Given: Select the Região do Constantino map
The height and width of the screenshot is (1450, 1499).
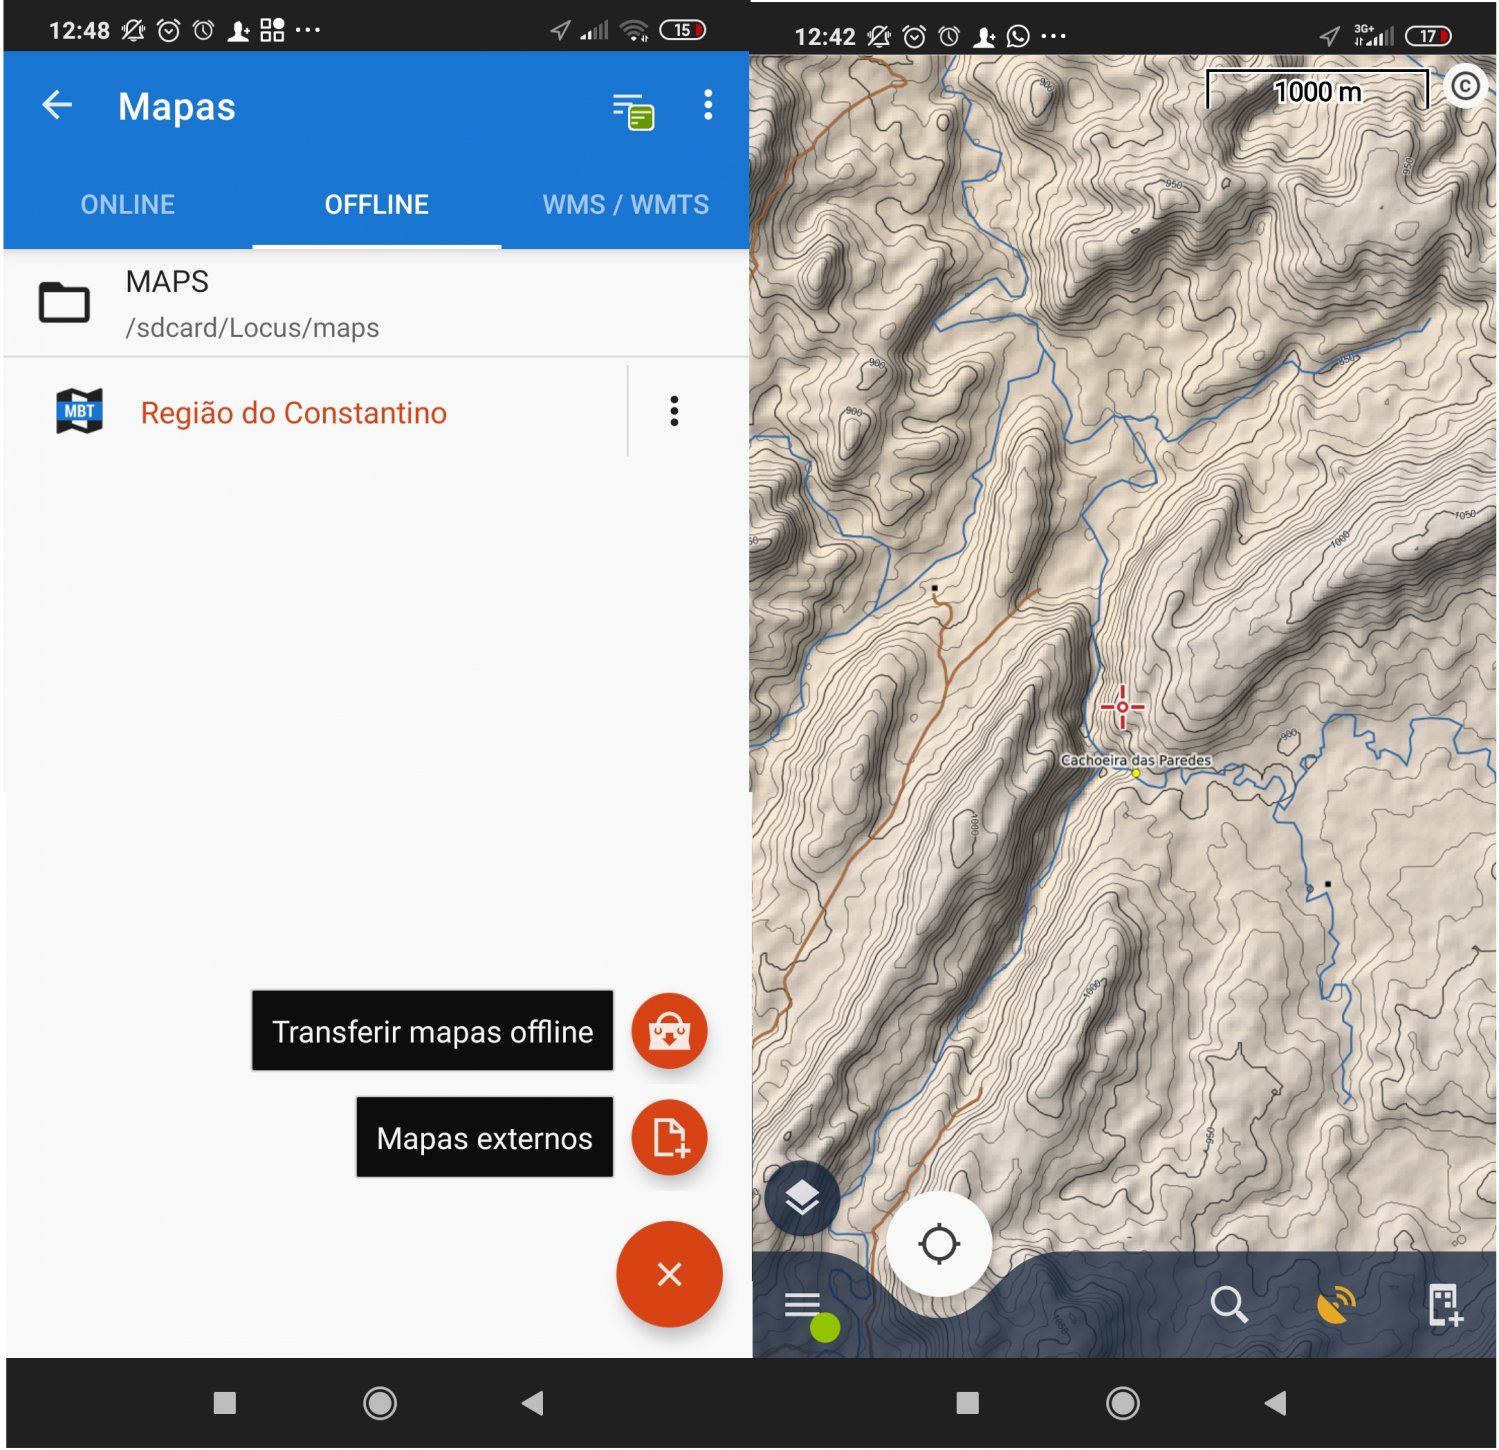Looking at the screenshot, I should point(293,413).
